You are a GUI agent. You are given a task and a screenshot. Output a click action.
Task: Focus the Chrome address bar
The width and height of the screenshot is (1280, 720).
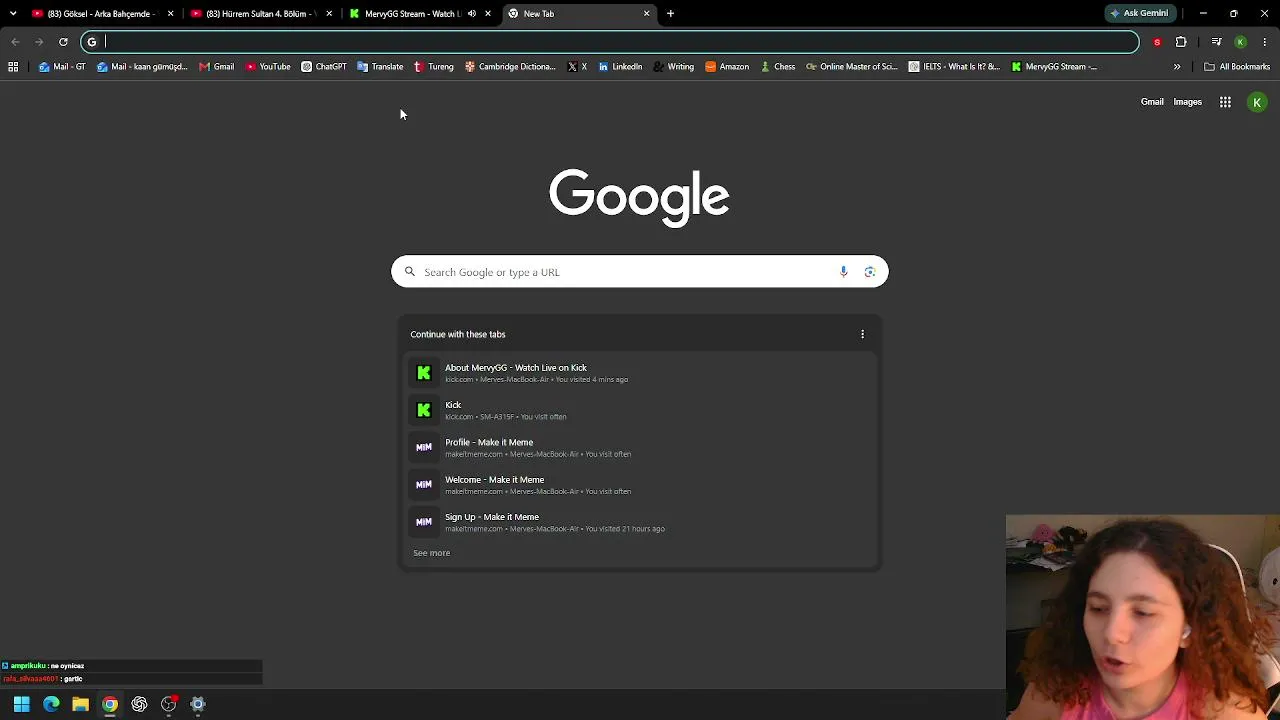point(610,42)
